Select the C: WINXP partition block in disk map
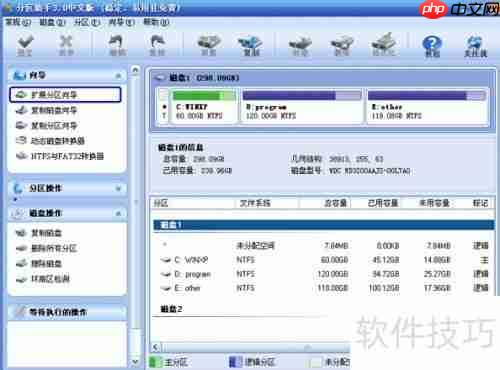 point(204,107)
